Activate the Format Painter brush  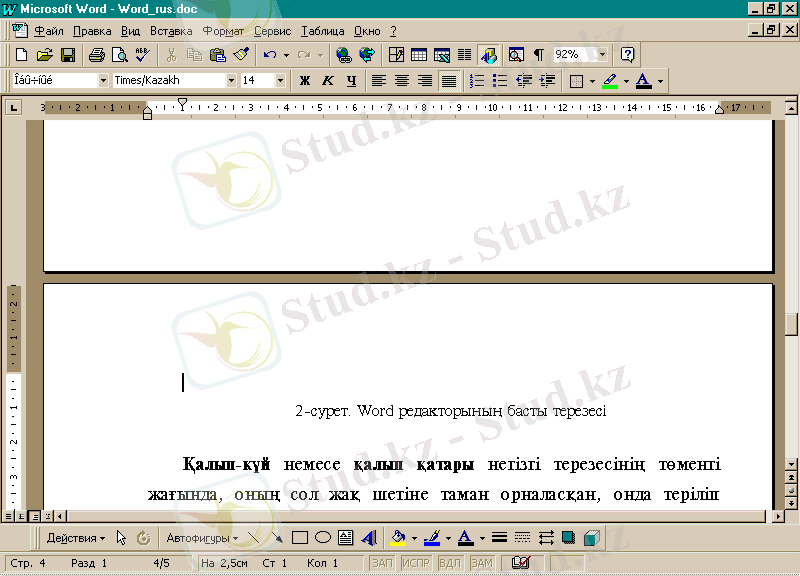tap(241, 55)
